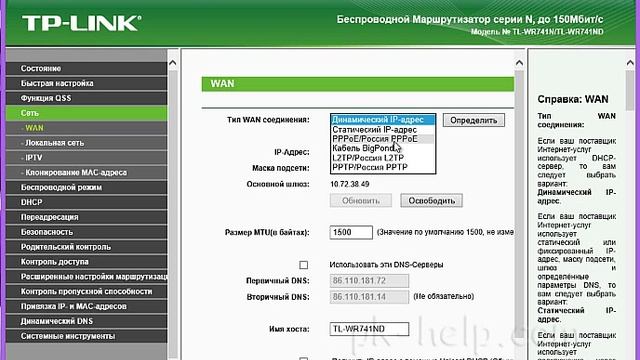Open Расширенные настройки маршрутизации section
The width and height of the screenshot is (640, 360).
(x=87, y=277)
